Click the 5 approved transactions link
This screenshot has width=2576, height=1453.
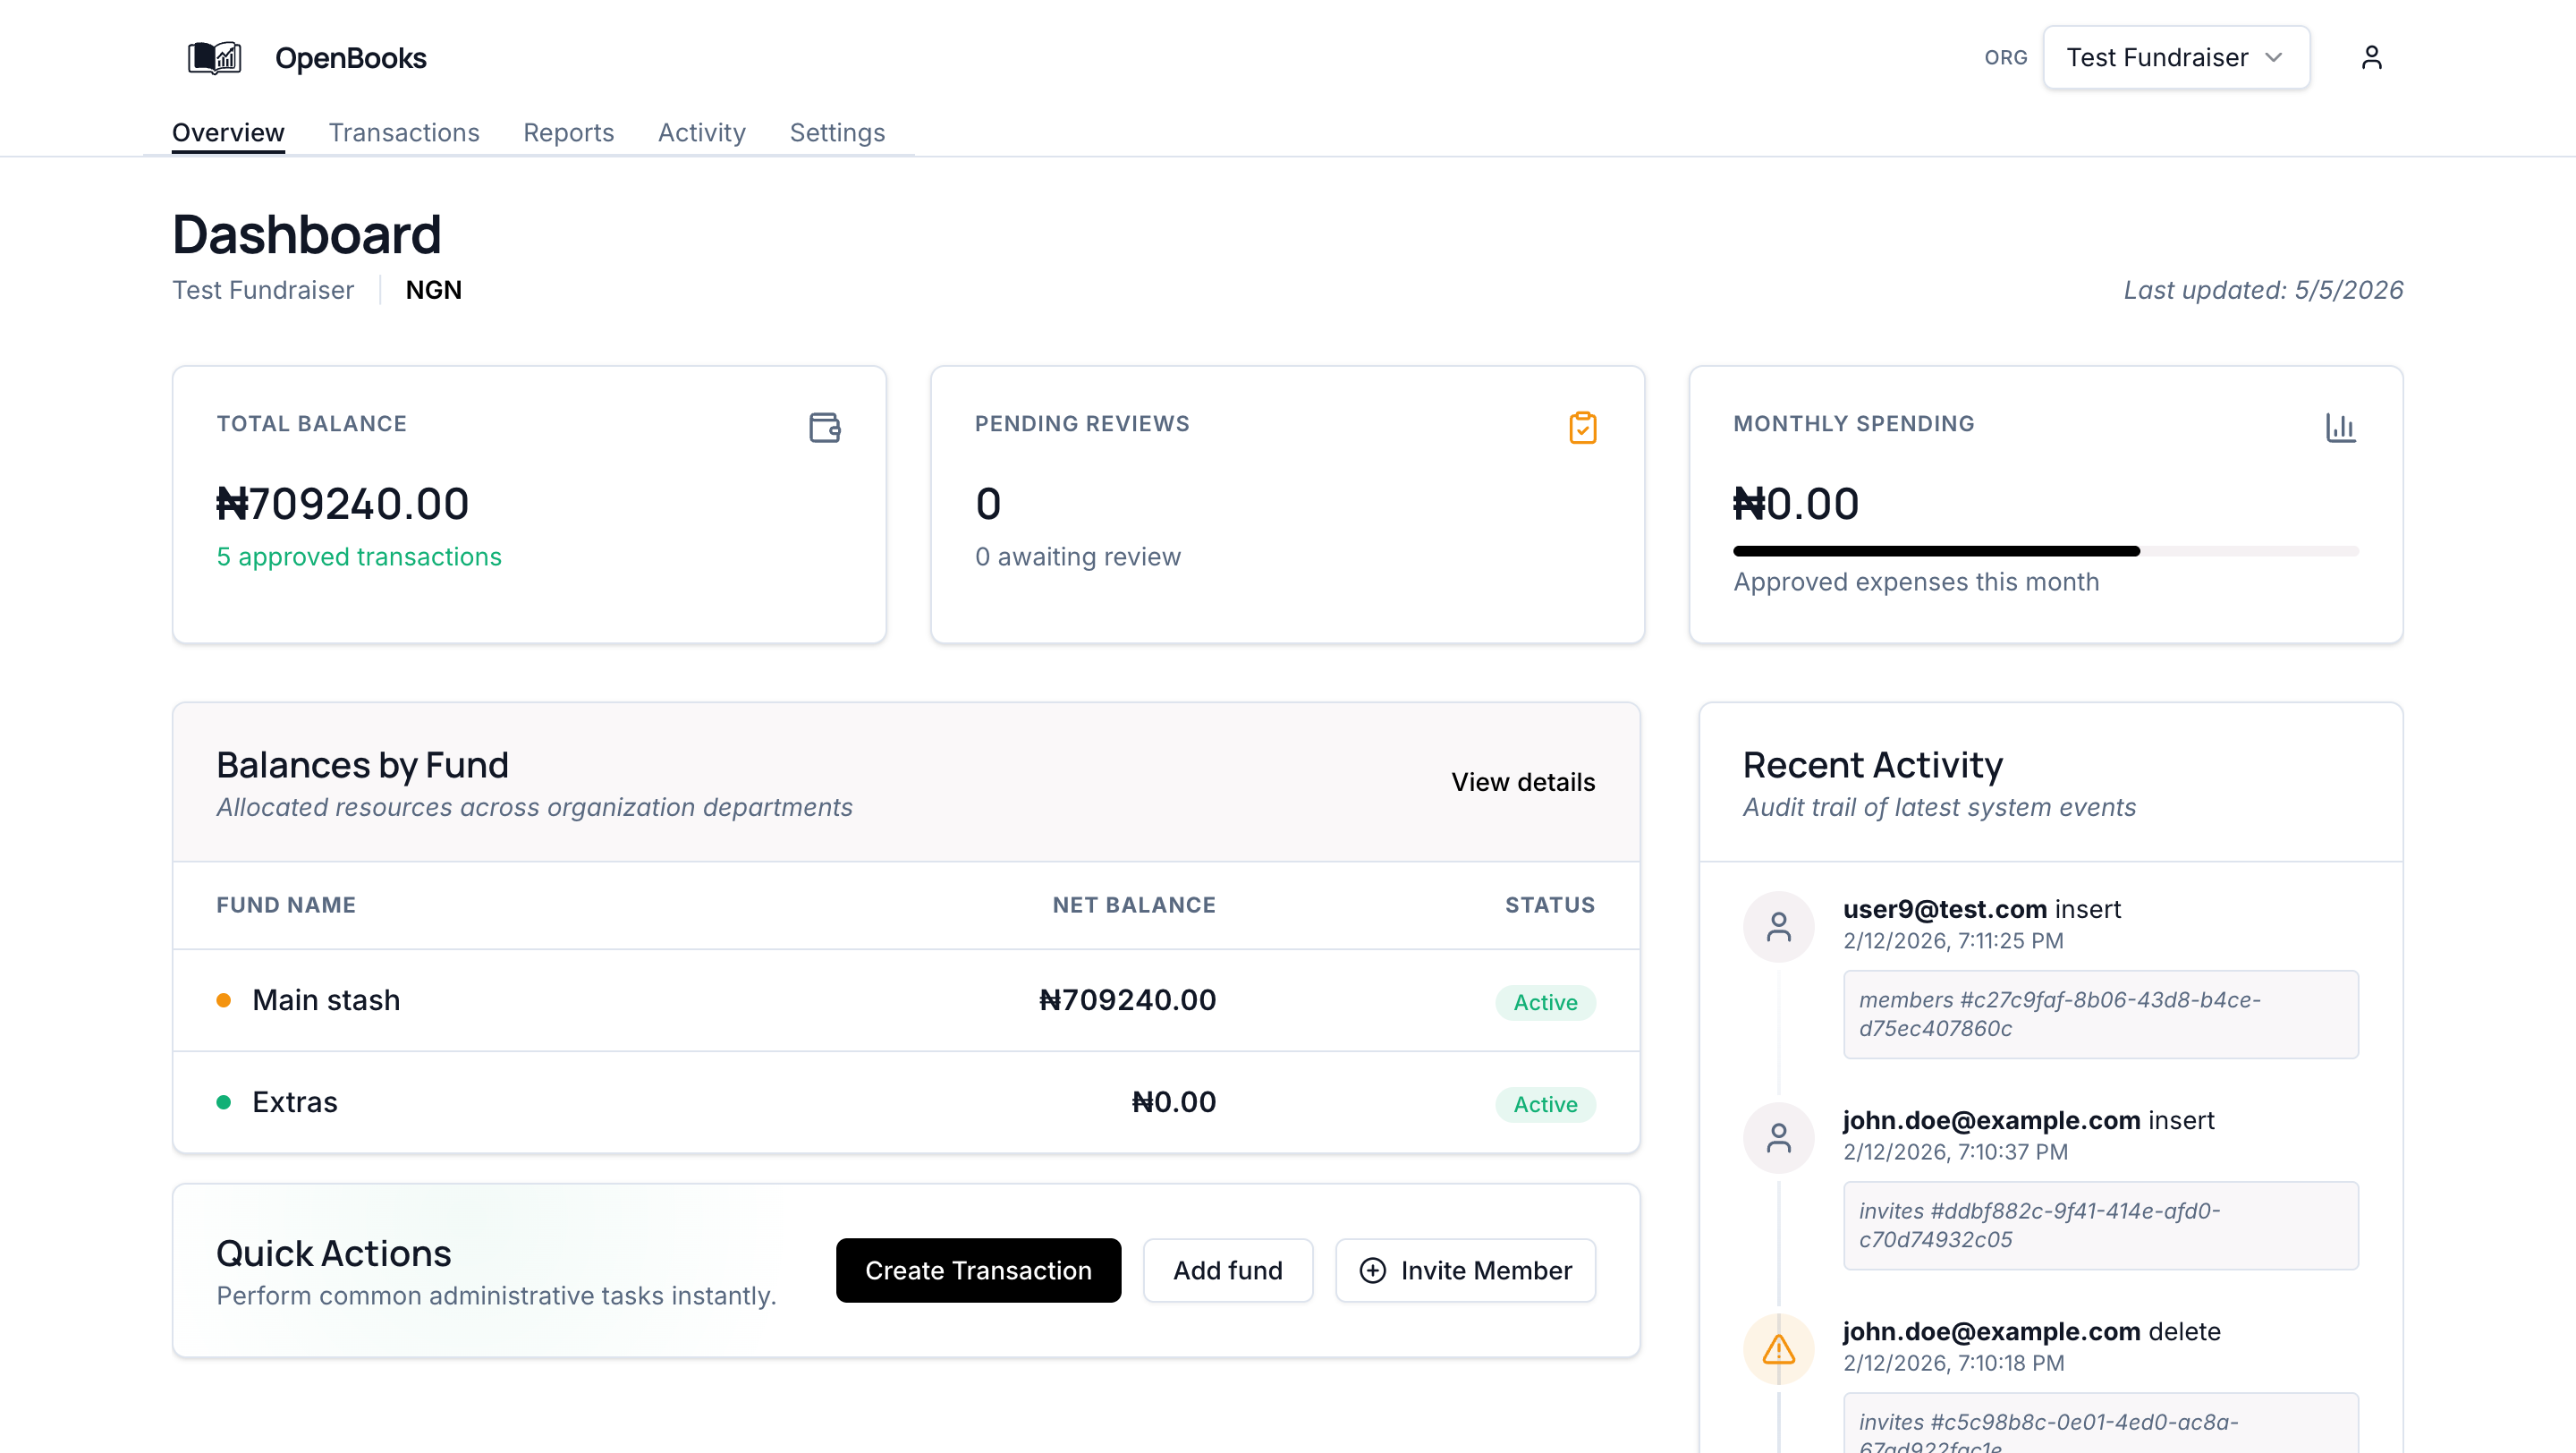[x=359, y=557]
